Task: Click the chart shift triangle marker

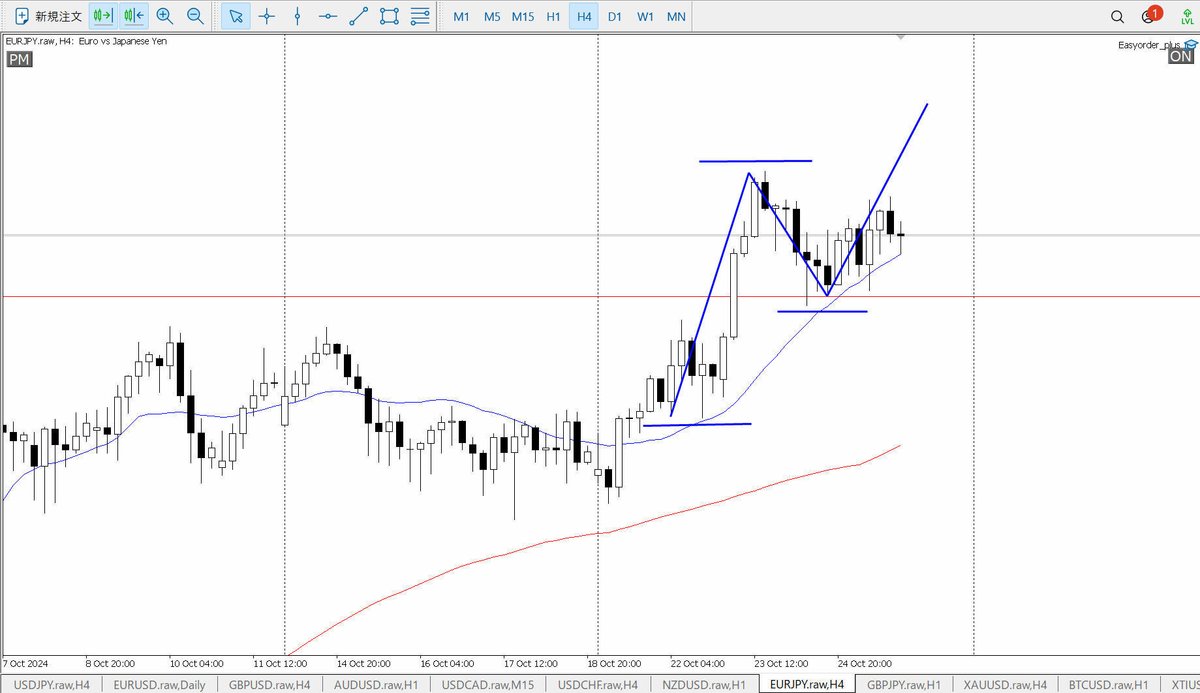Action: tap(901, 38)
